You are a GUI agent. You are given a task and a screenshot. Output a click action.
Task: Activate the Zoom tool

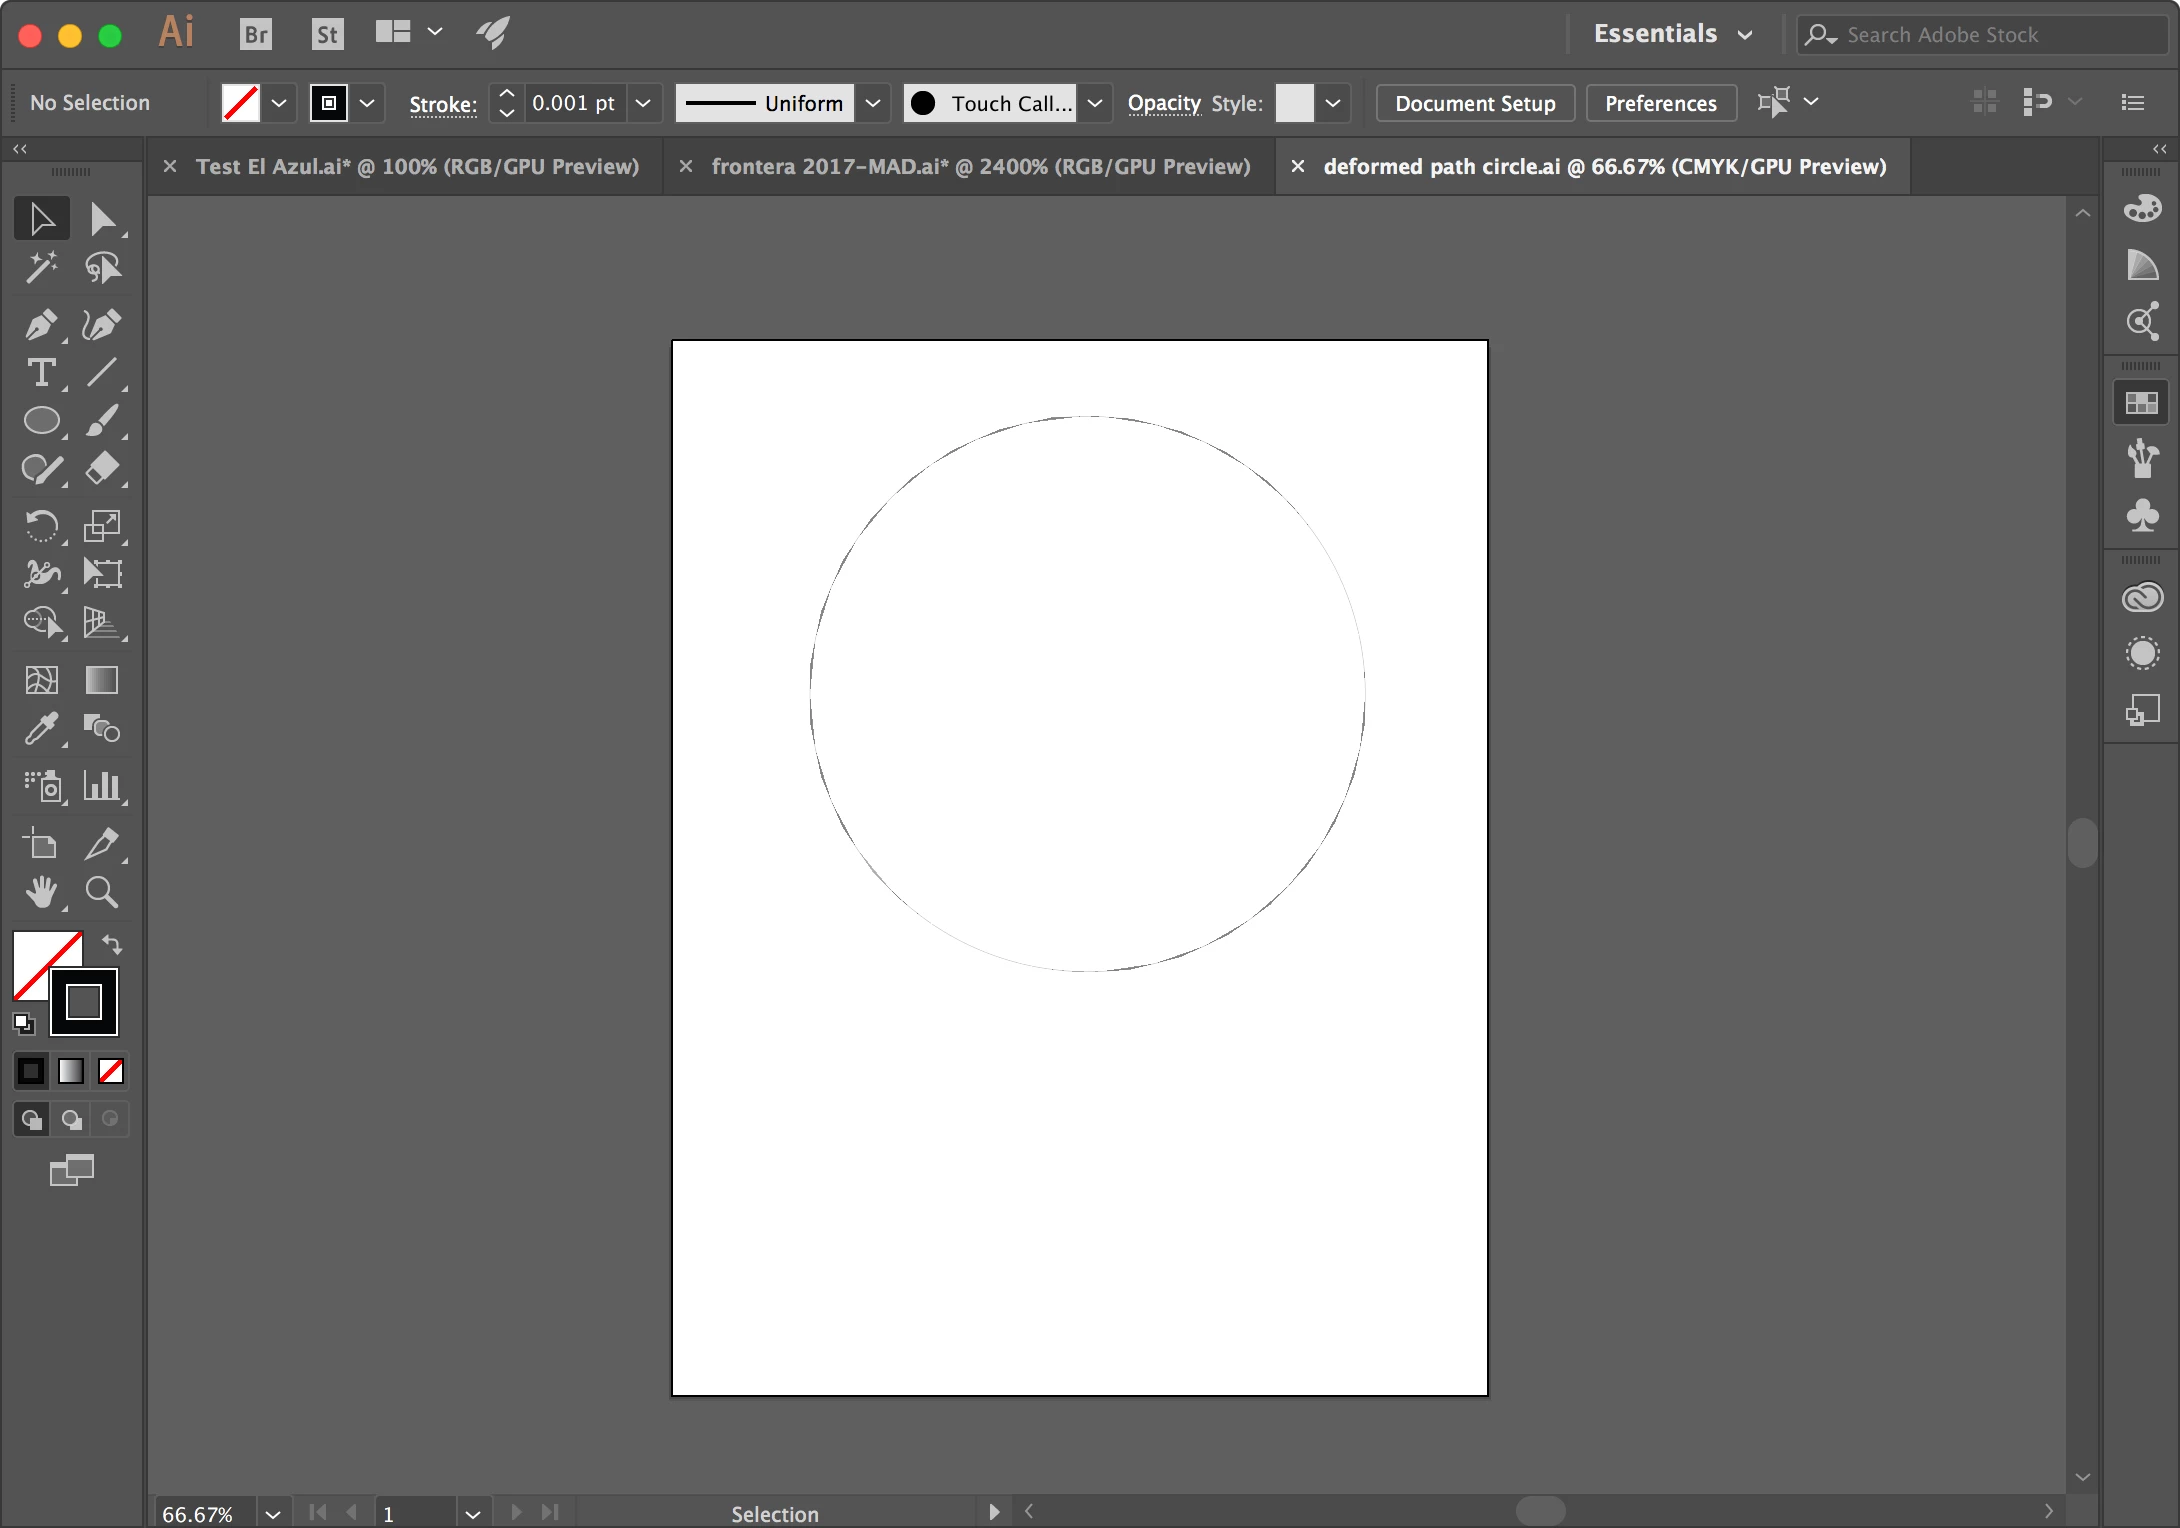coord(101,891)
